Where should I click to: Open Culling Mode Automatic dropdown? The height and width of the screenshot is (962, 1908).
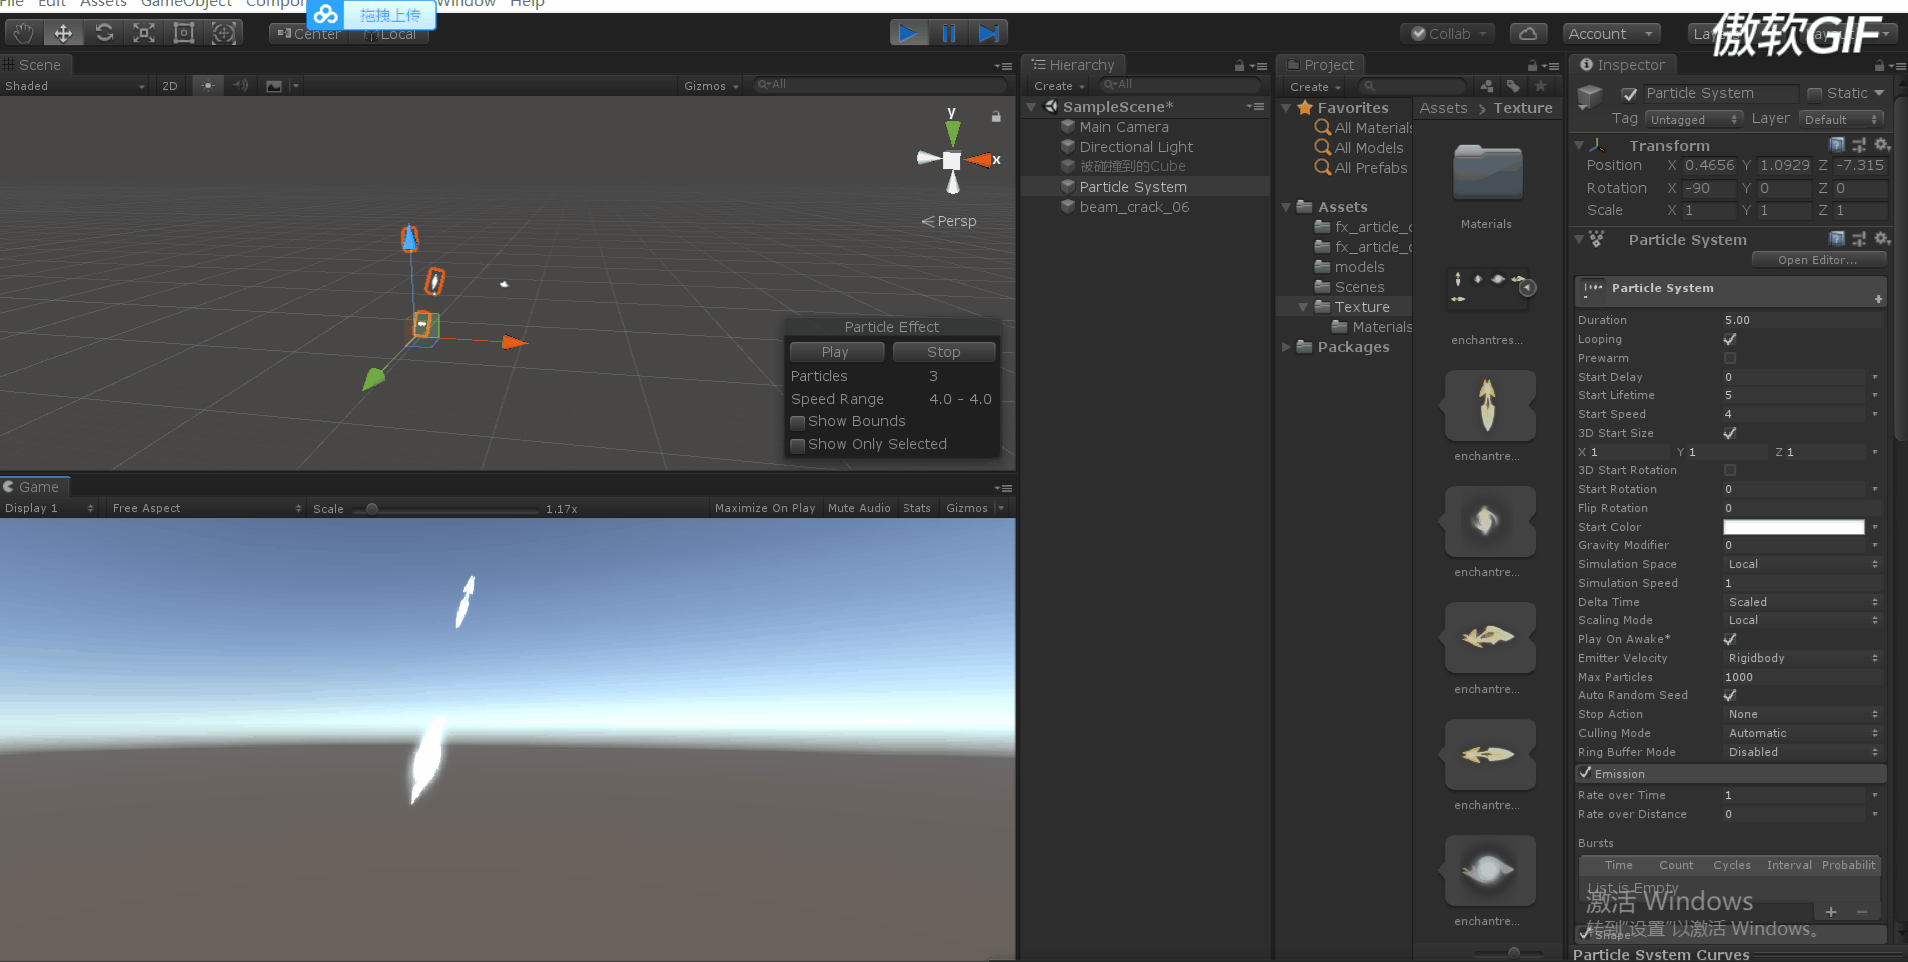tap(1802, 733)
